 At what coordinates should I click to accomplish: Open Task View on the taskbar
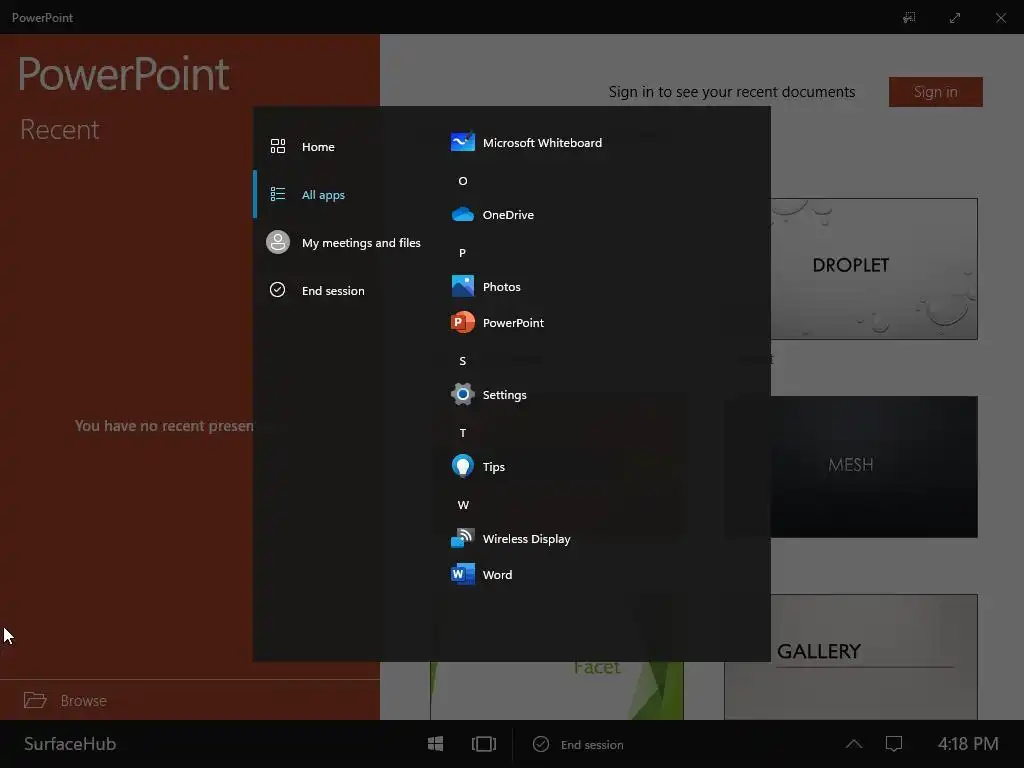coord(484,744)
